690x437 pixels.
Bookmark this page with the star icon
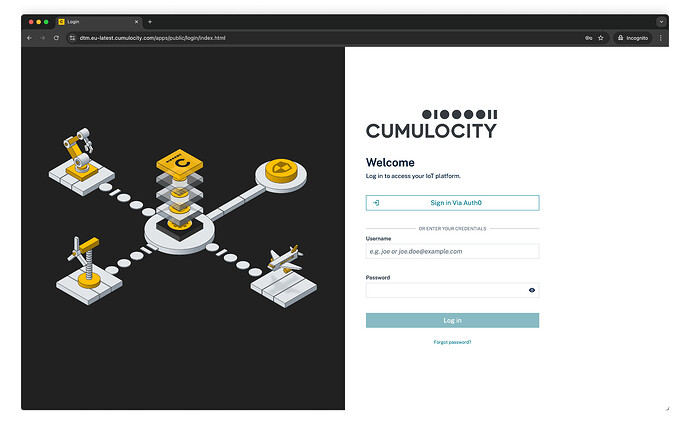[601, 38]
